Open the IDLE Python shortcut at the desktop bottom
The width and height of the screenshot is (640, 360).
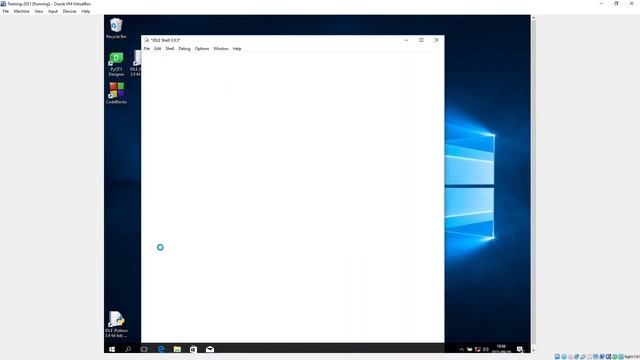click(116, 324)
